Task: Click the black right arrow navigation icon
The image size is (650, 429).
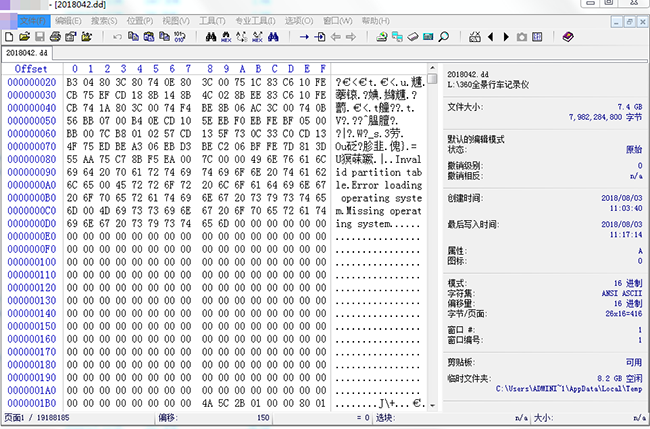Action: click(505, 37)
